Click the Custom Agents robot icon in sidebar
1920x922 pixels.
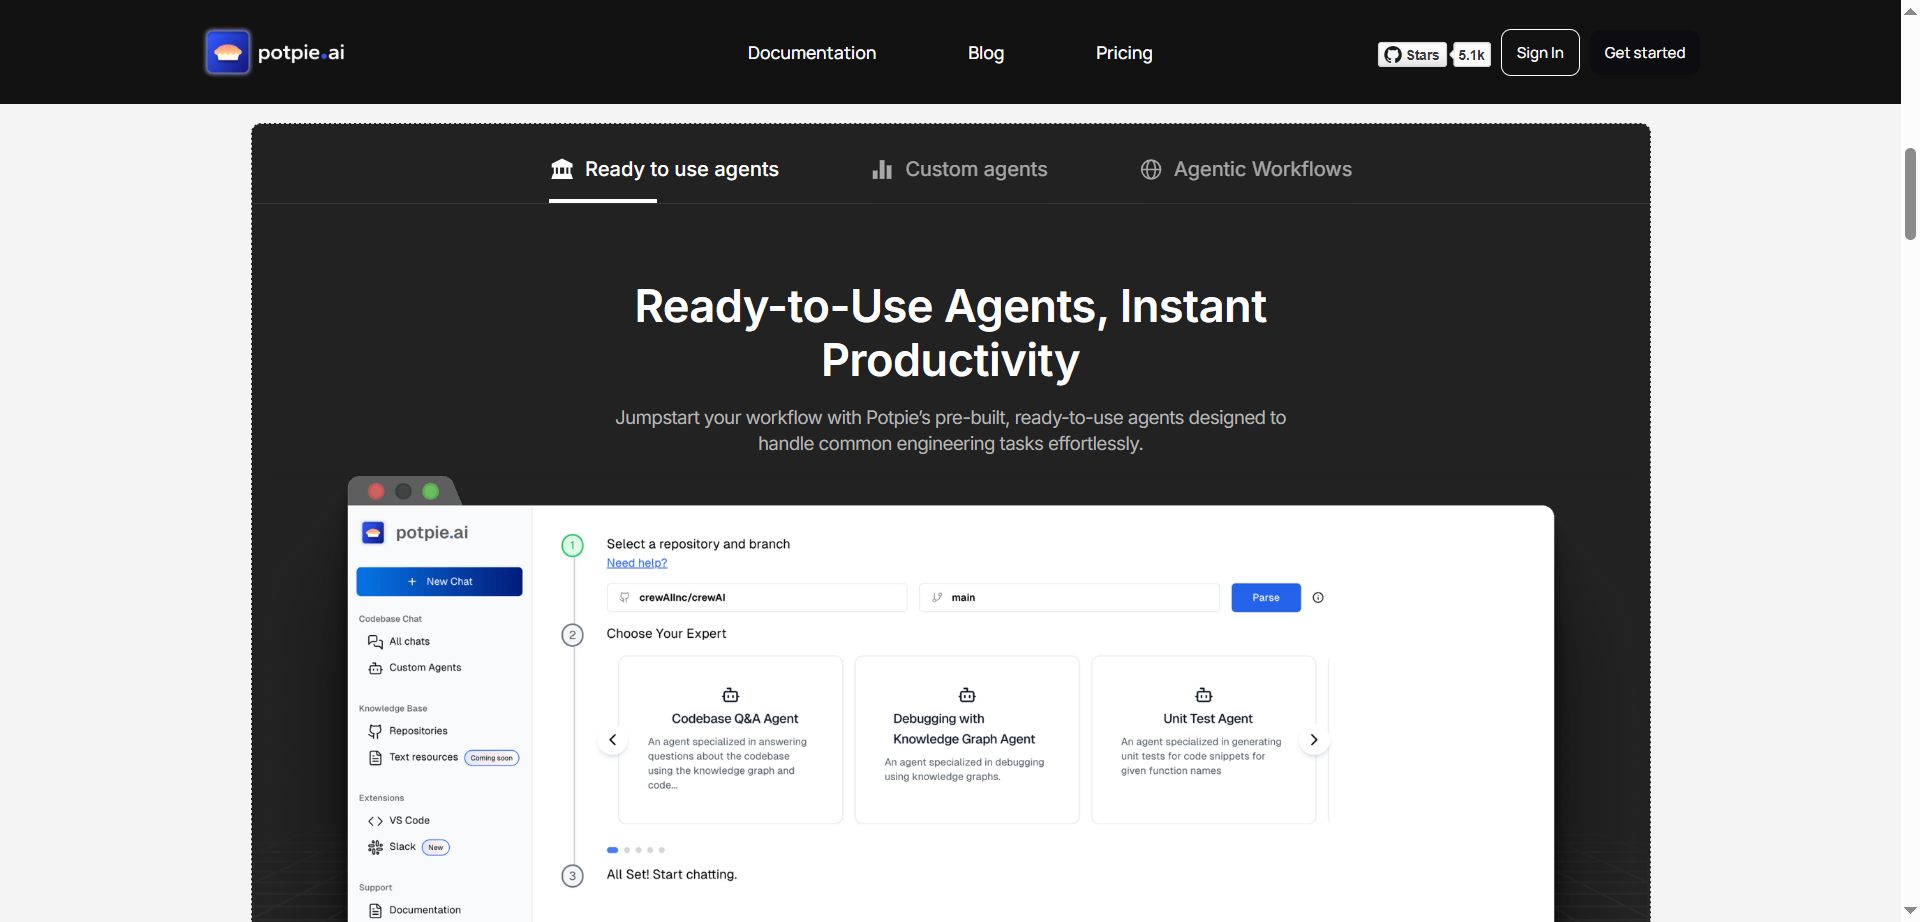coord(375,668)
